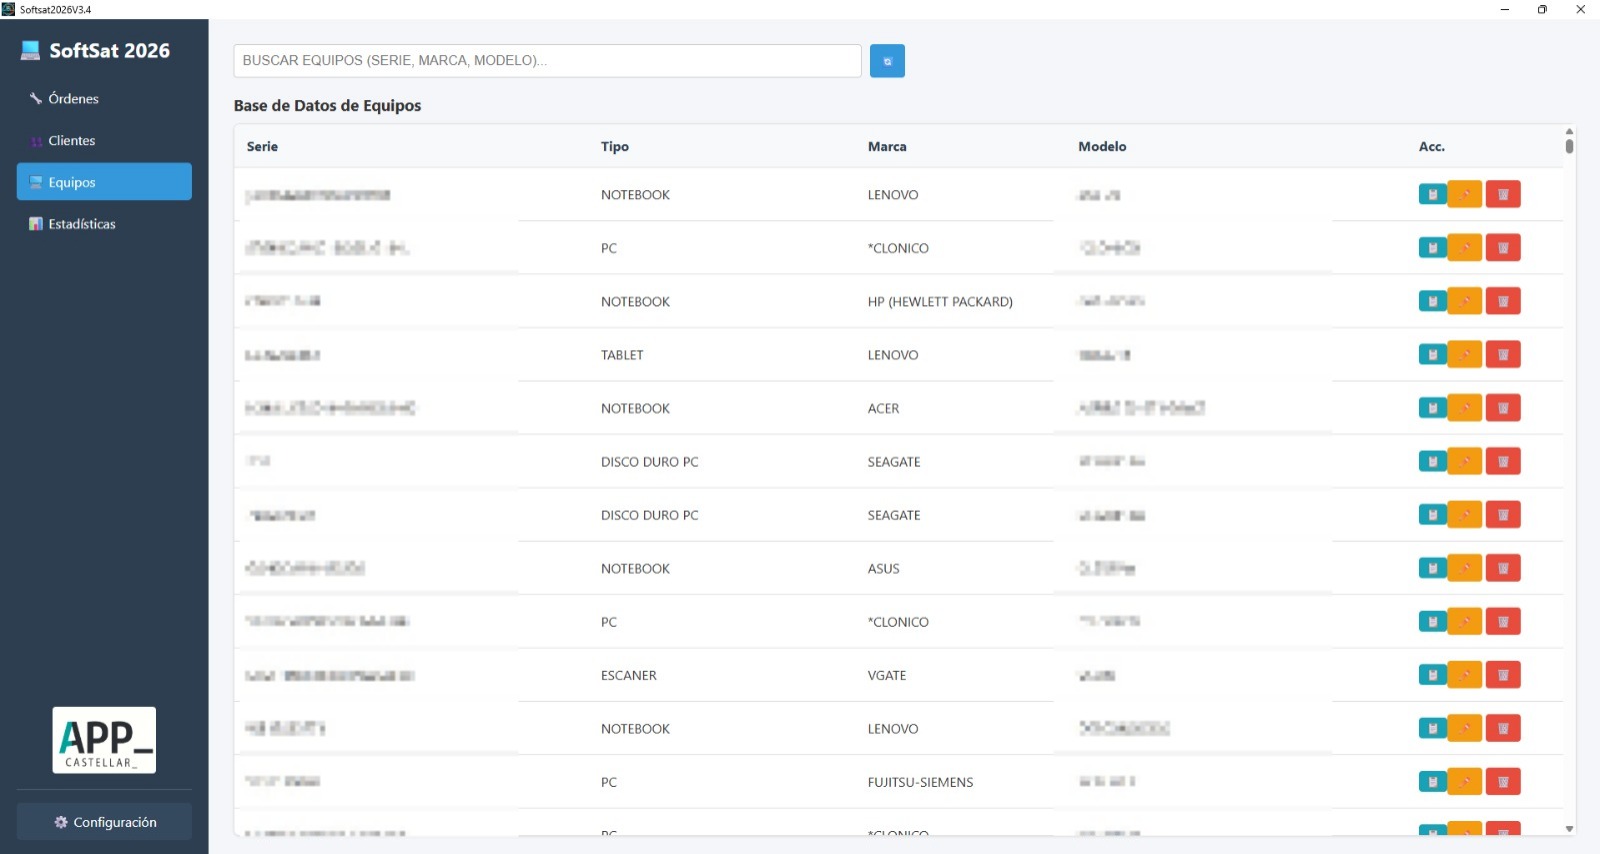1600x854 pixels.
Task: Select the HP (HEWLETT PACKARD) brand cell
Action: click(x=940, y=302)
